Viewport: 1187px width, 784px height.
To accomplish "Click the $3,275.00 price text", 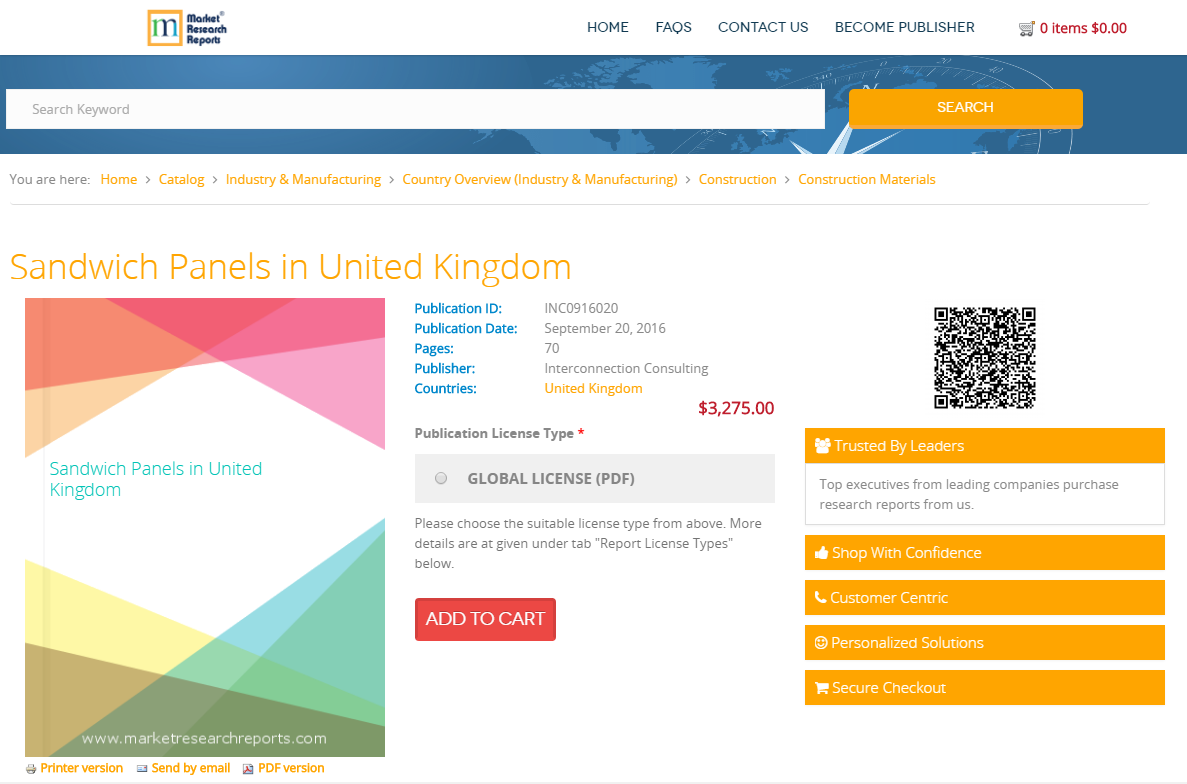I will coord(736,409).
